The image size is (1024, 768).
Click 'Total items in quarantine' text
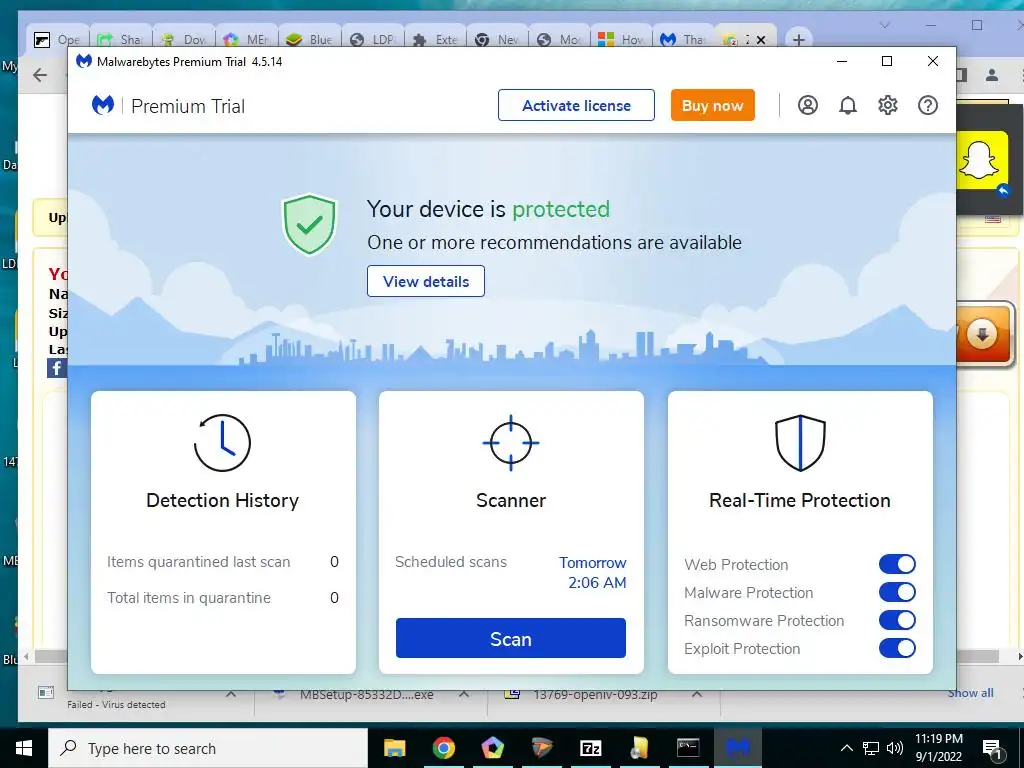tap(189, 598)
